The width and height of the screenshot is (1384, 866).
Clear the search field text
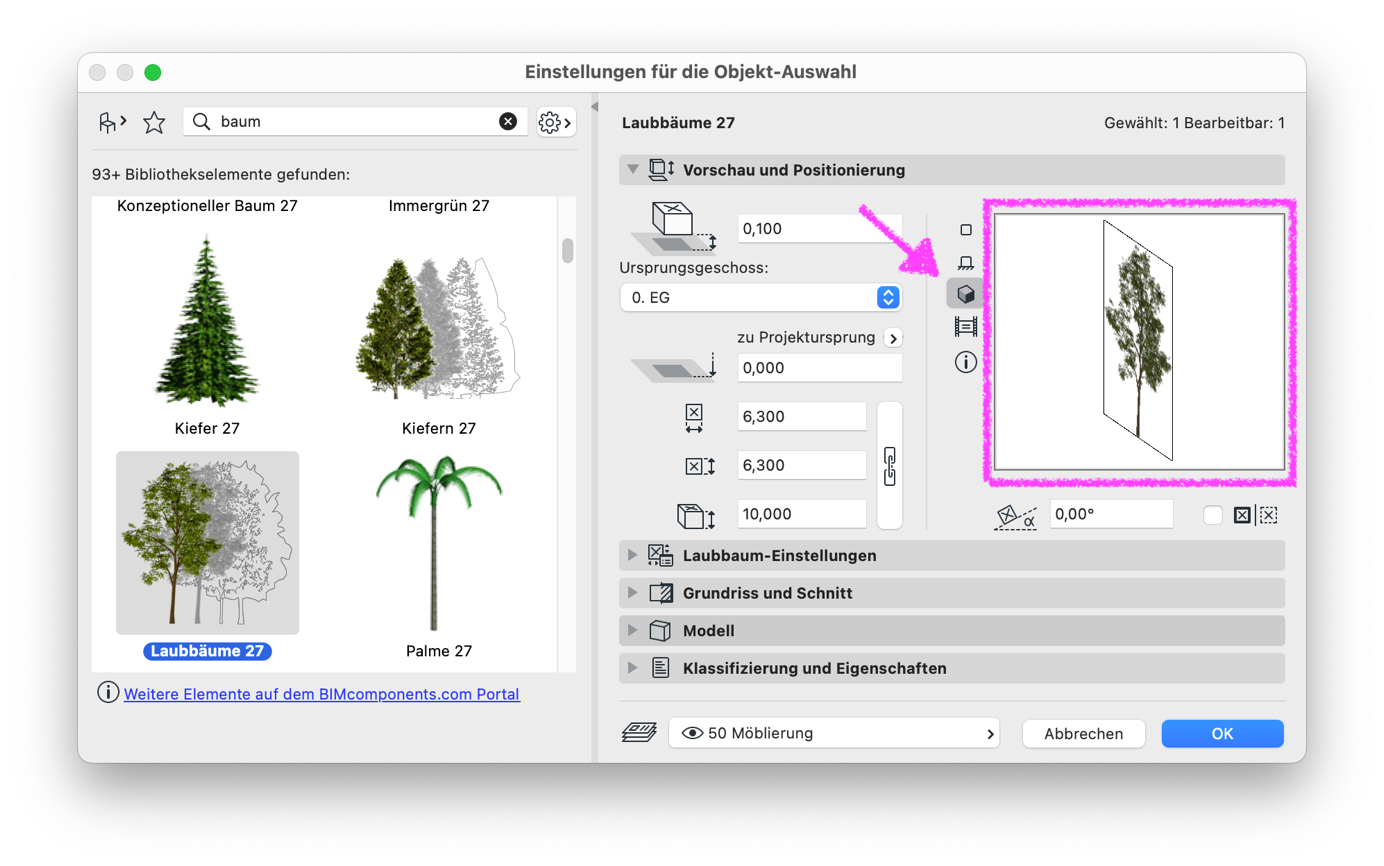508,121
